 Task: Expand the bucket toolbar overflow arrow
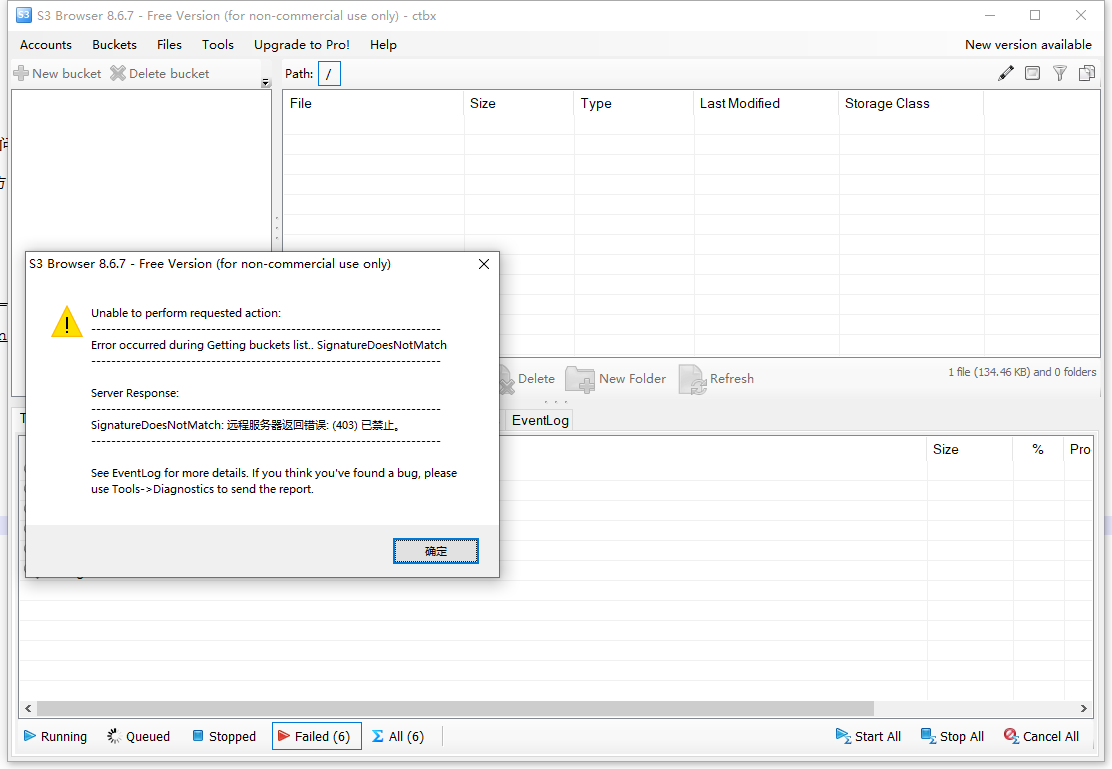[266, 83]
